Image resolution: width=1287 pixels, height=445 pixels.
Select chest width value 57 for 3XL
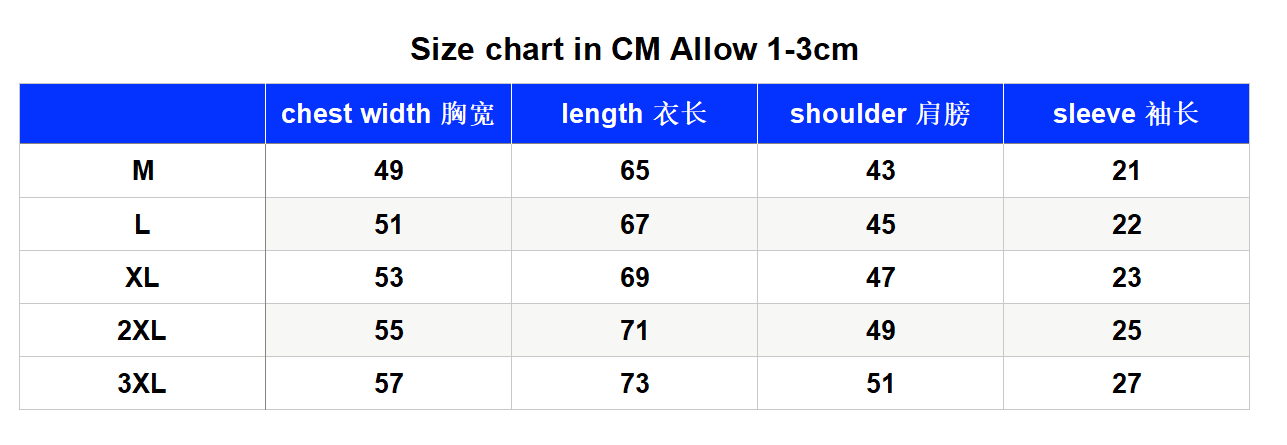tap(388, 383)
